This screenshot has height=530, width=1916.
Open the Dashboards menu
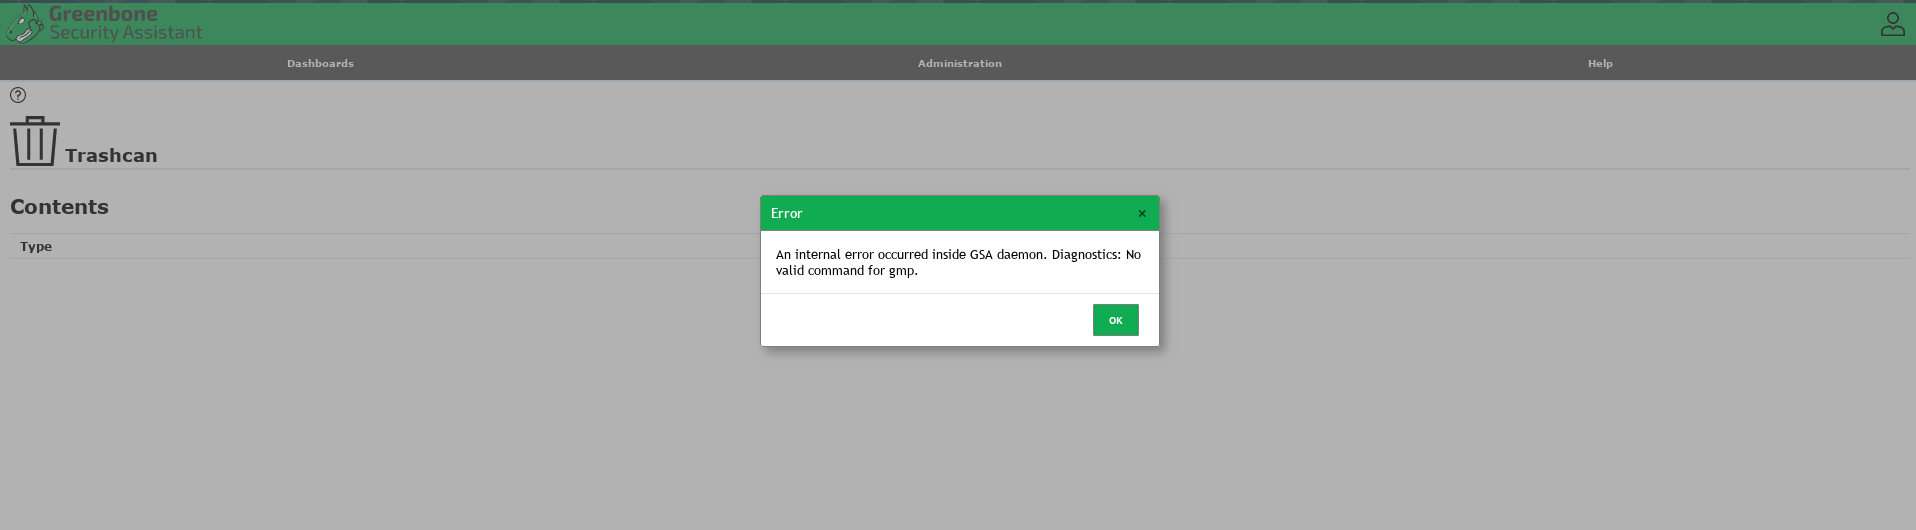tap(320, 63)
